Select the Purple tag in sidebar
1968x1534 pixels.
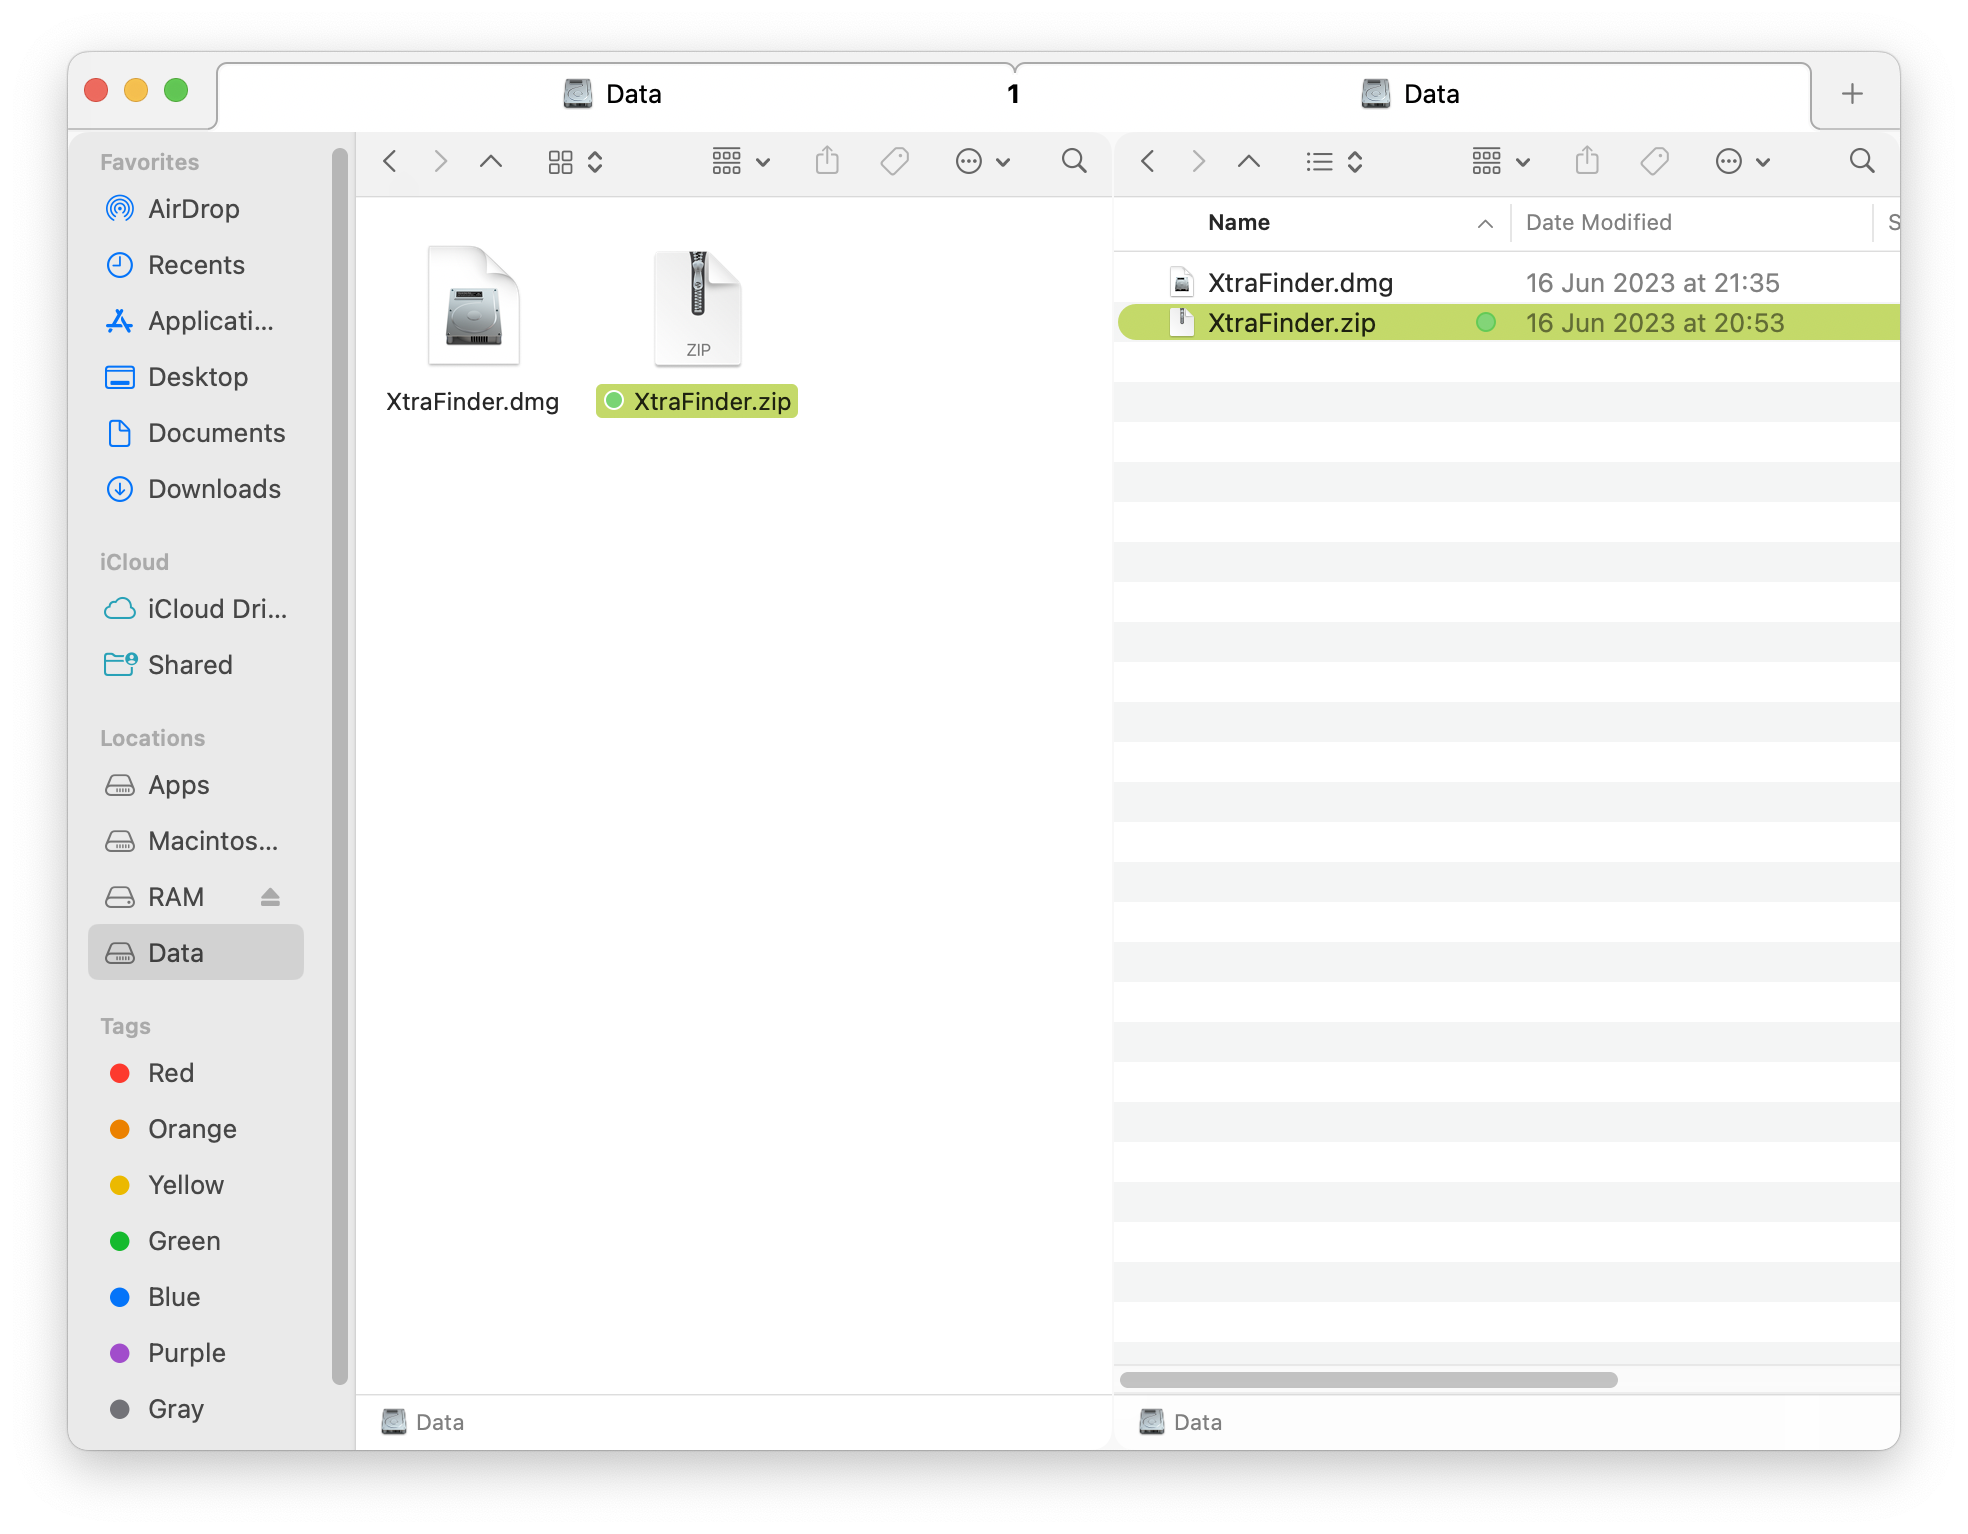coord(186,1353)
